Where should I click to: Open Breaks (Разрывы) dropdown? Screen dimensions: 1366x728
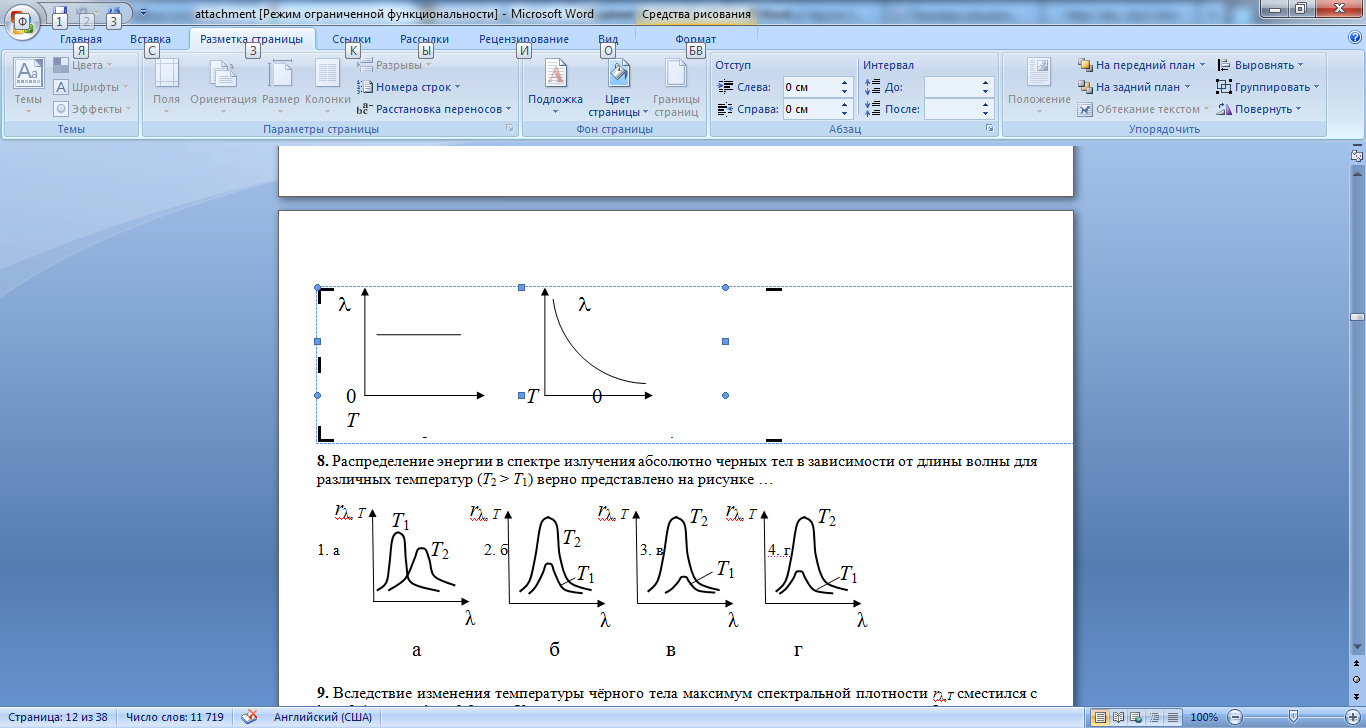(x=394, y=65)
